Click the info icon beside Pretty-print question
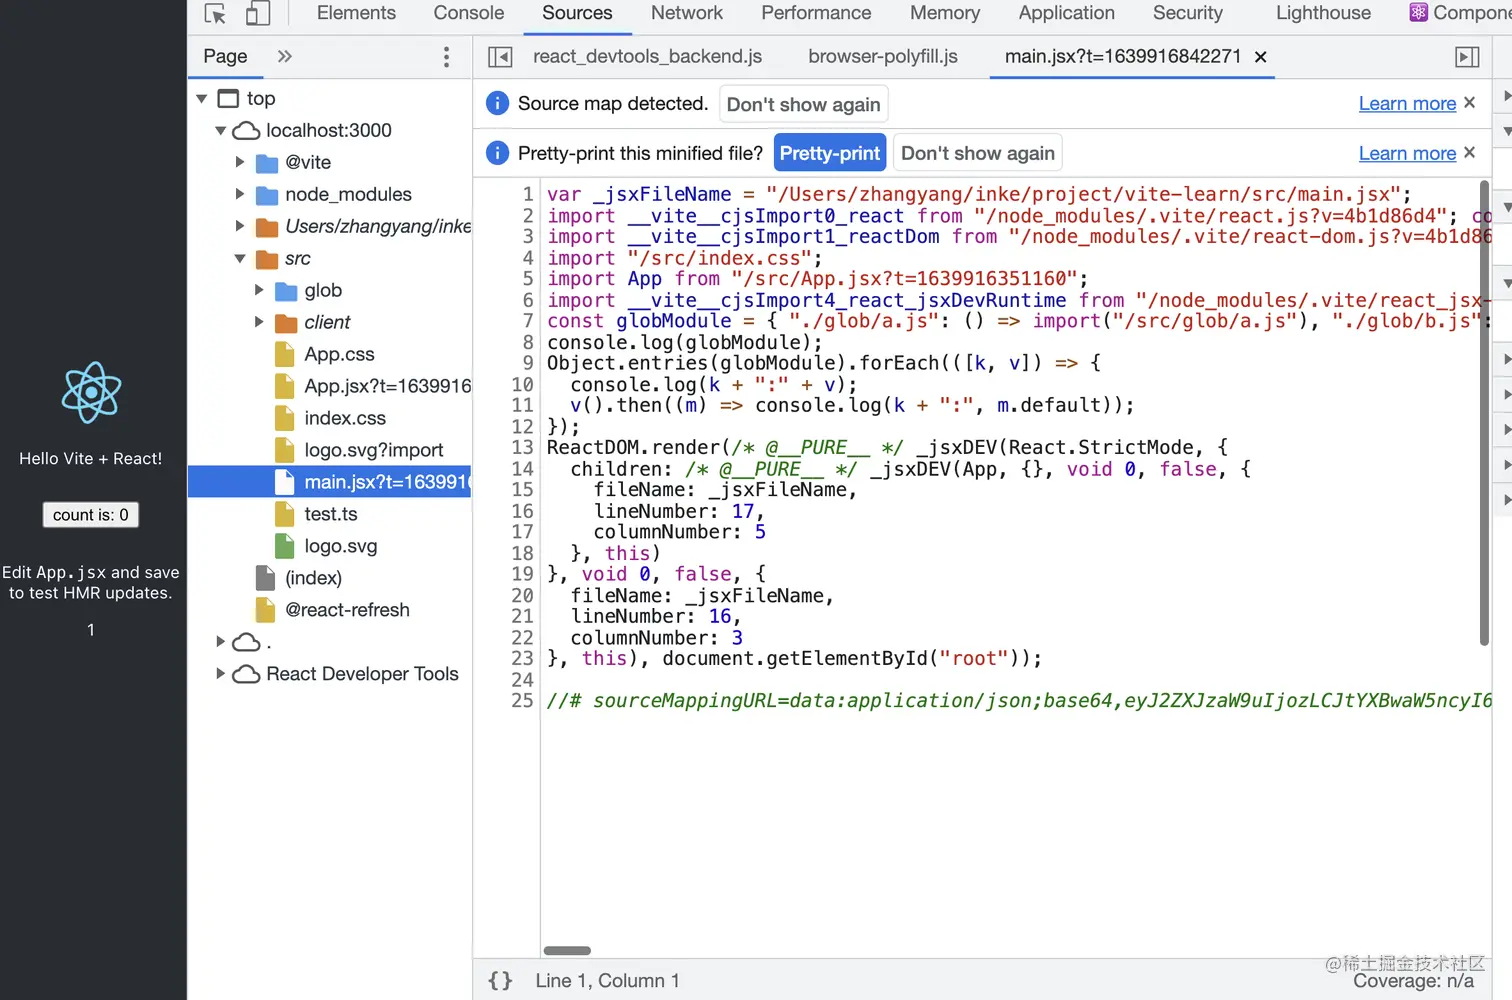The image size is (1512, 1000). pos(497,153)
